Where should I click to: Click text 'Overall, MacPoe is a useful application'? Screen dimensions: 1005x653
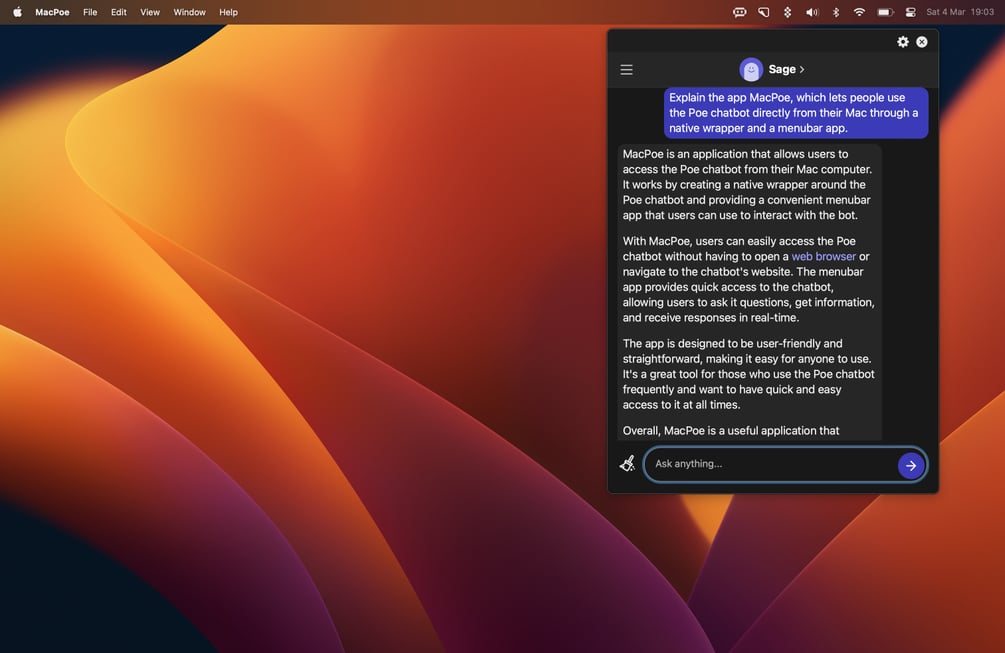click(731, 431)
